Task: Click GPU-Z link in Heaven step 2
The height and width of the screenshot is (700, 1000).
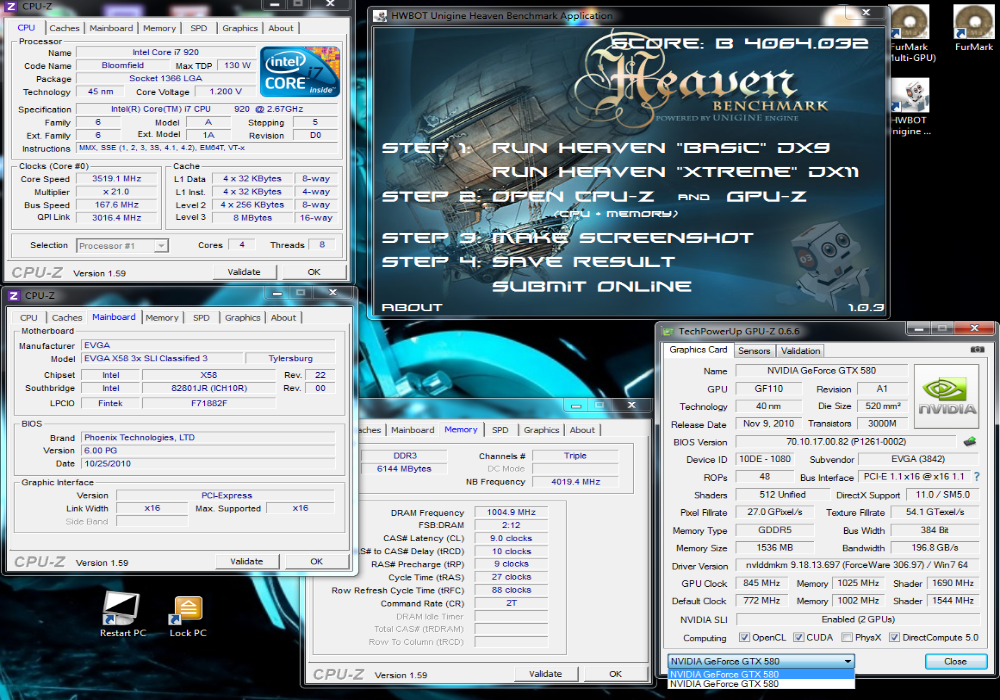Action: coord(767,196)
